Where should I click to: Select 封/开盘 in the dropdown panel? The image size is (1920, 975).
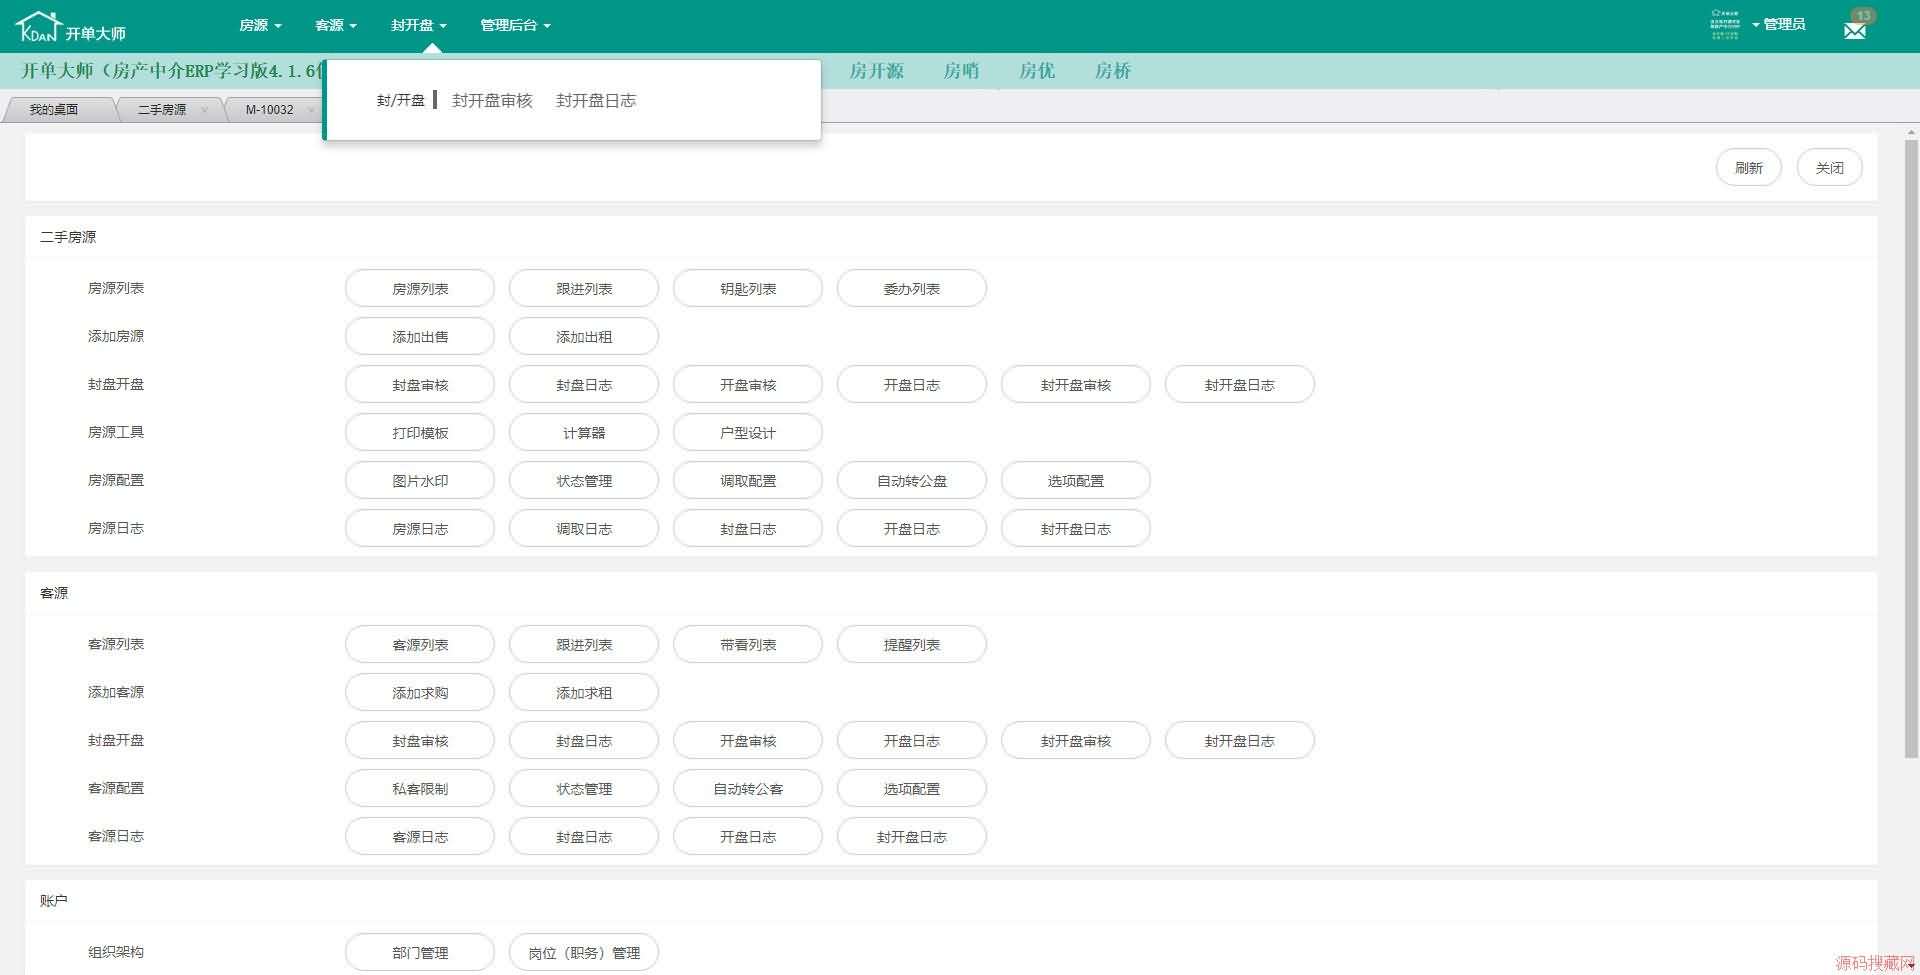(400, 100)
